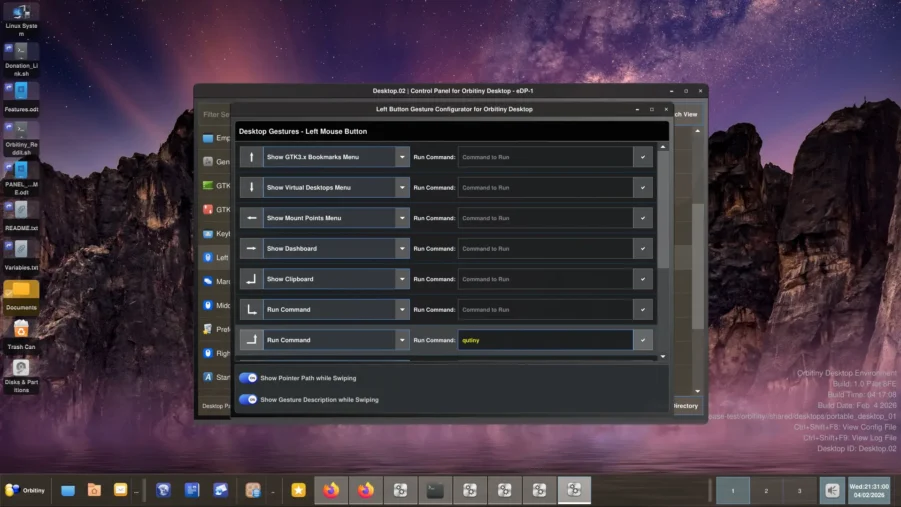The height and width of the screenshot is (507, 901).
Task: Open the Show Virtual Desktops Menu dropdown
Action: (402, 187)
